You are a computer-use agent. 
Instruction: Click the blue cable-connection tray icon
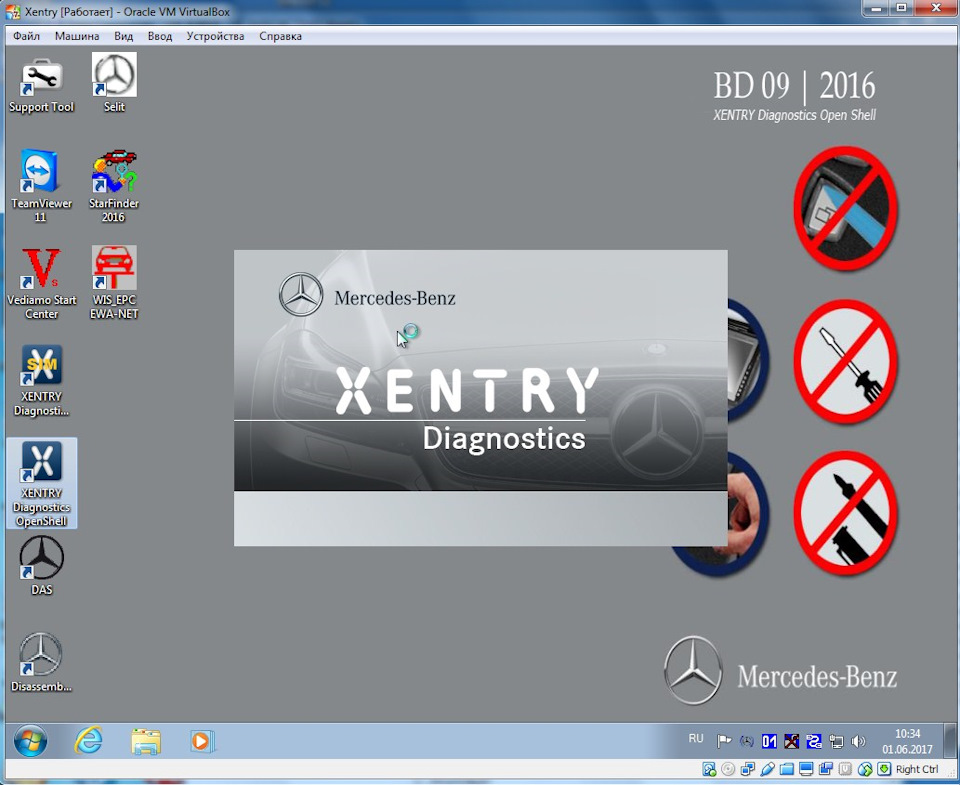pos(814,742)
